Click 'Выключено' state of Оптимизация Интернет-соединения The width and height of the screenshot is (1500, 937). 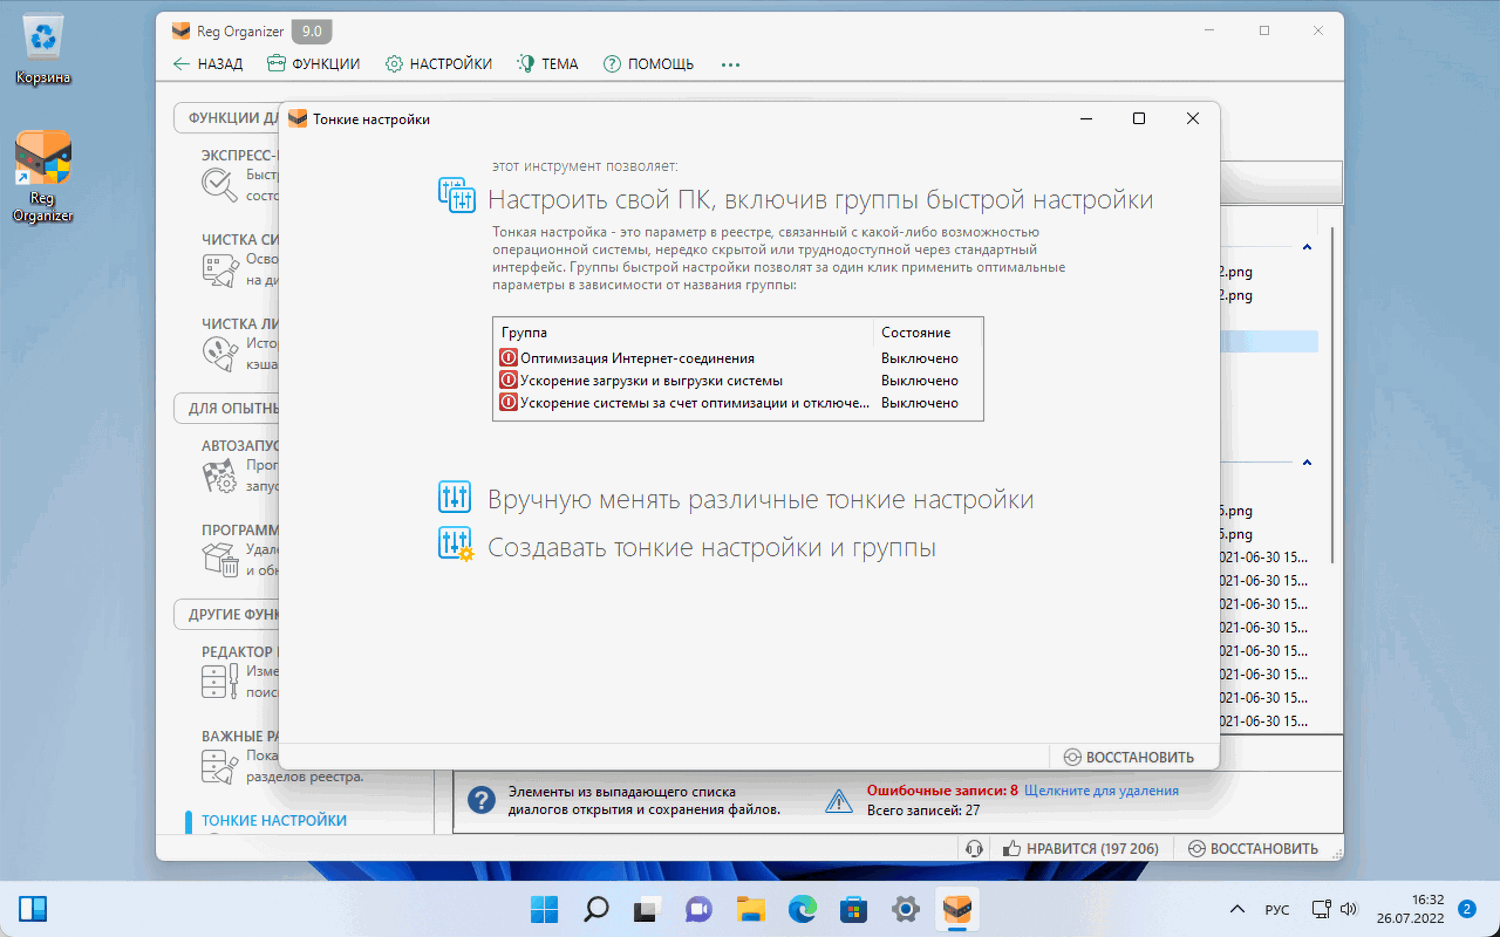coord(920,358)
